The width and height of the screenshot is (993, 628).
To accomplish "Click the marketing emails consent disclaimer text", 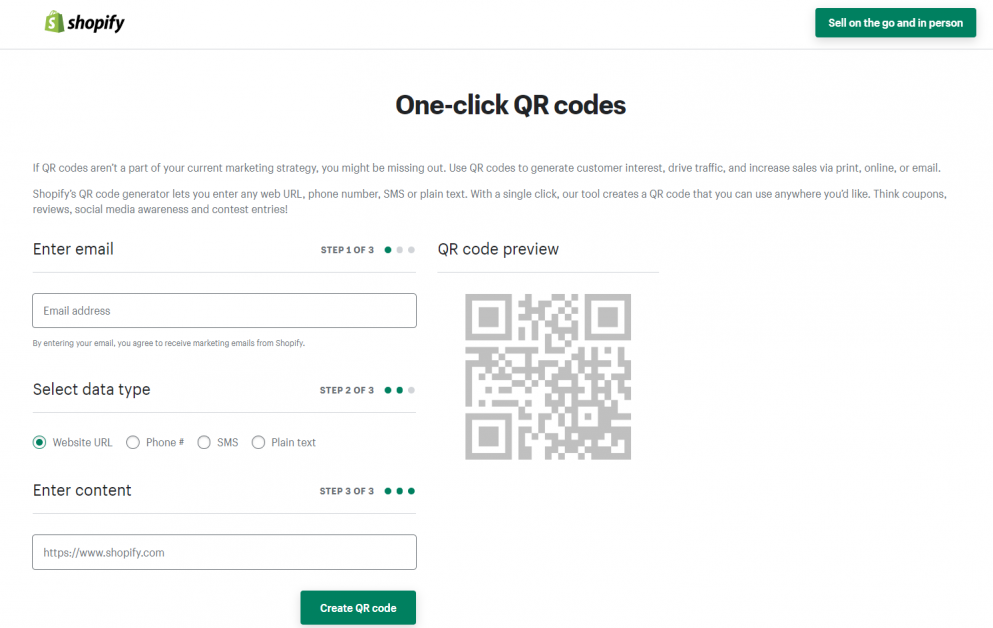I will tap(168, 342).
